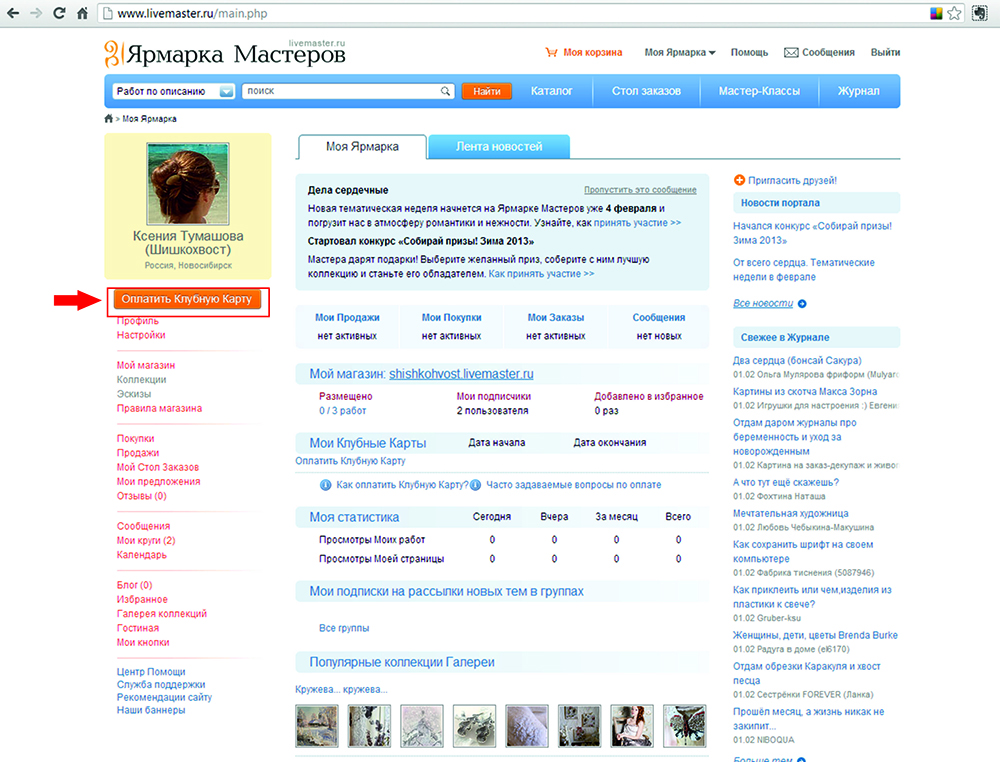Click 0 / 3 работ link
Image resolution: width=1000 pixels, height=762 pixels.
342,411
